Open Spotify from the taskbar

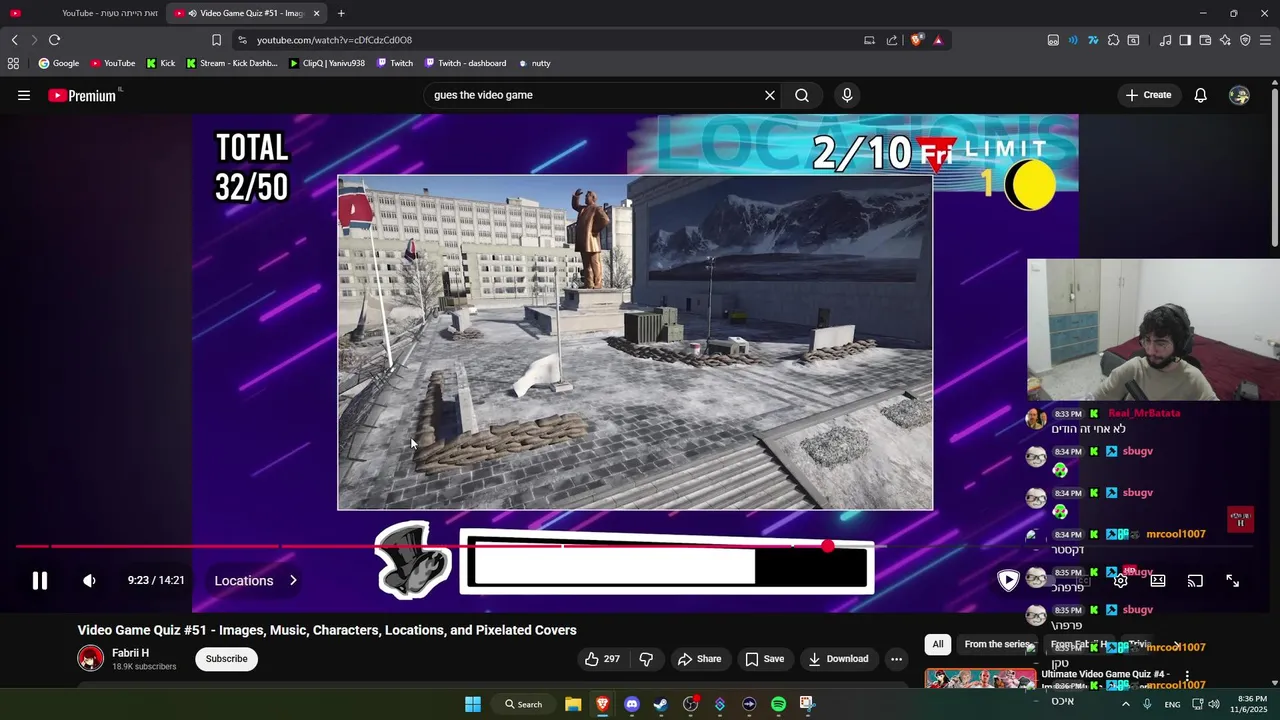pos(778,704)
